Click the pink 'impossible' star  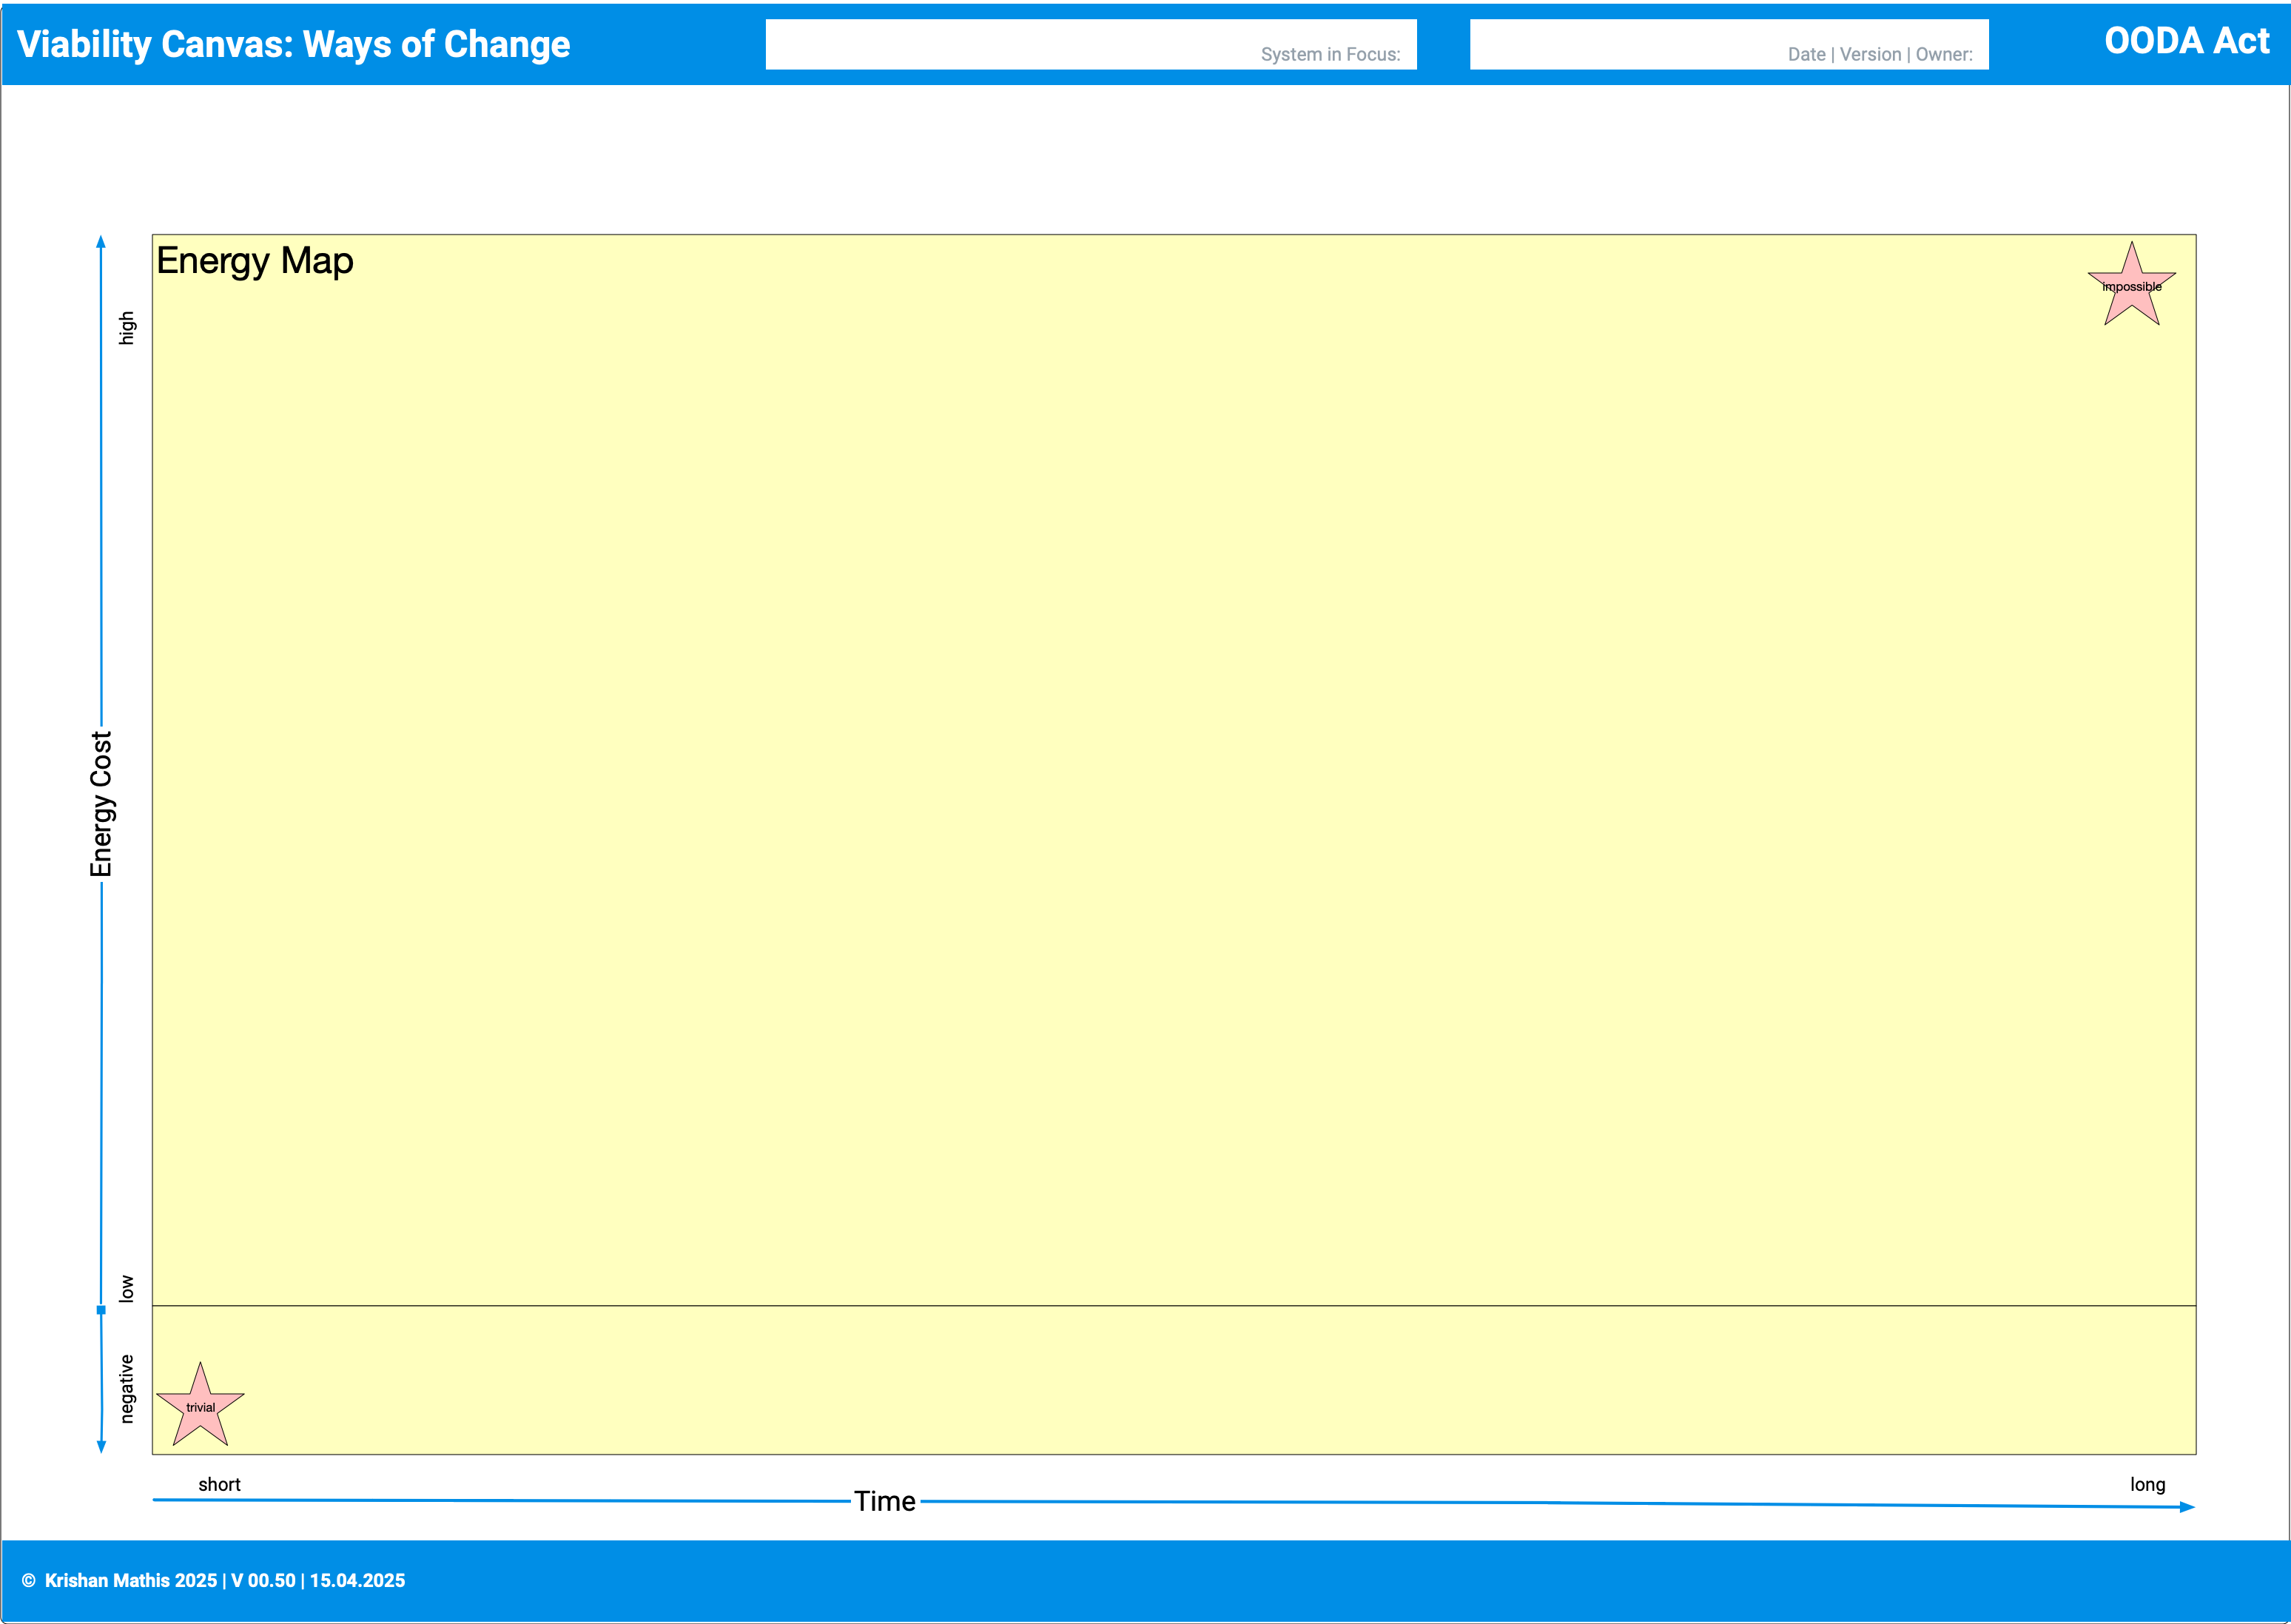(2131, 288)
